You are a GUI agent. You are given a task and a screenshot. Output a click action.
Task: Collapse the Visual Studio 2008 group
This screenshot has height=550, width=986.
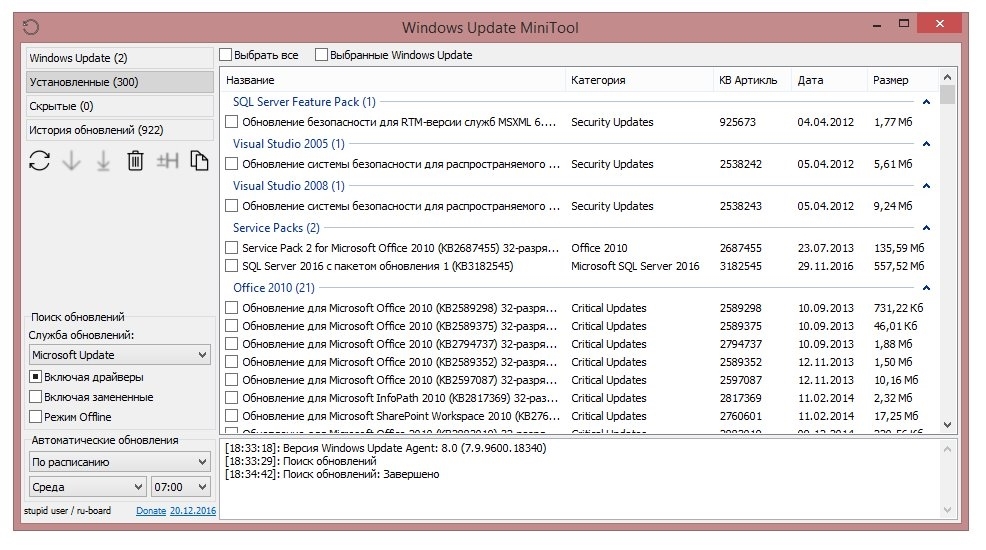tap(926, 186)
